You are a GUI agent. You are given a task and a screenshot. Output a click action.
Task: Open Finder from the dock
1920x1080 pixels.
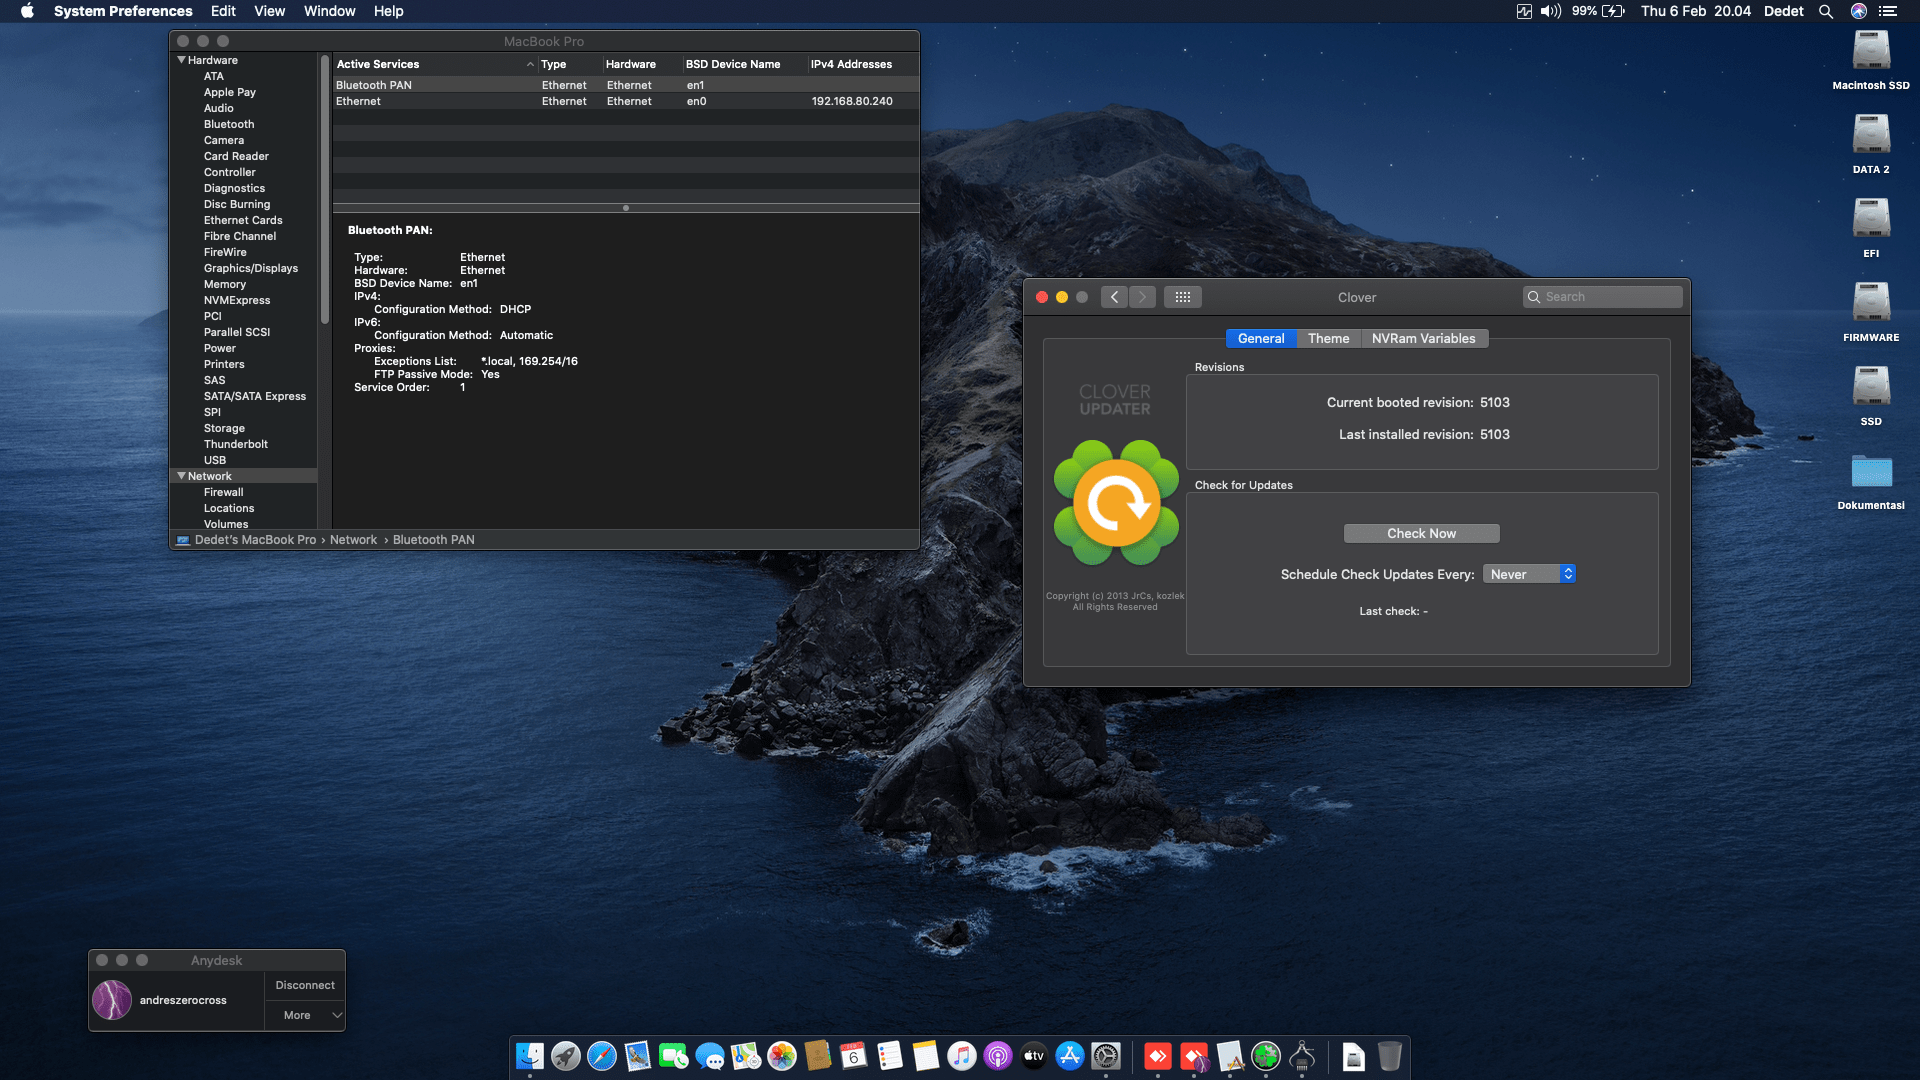[530, 1056]
